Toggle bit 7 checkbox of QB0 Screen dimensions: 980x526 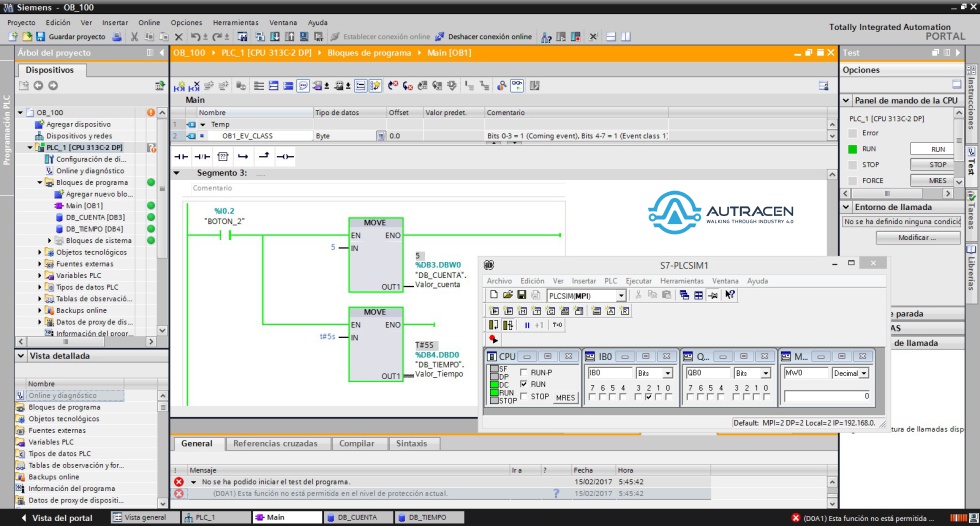point(690,397)
